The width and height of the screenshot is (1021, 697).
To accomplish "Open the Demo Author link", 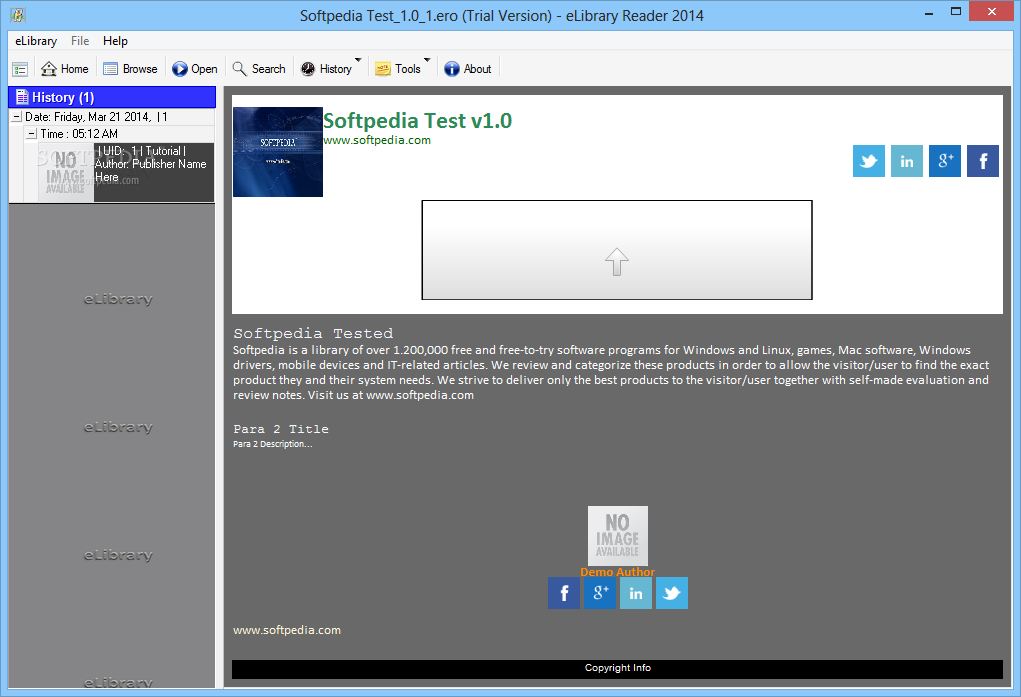I will click(x=617, y=572).
